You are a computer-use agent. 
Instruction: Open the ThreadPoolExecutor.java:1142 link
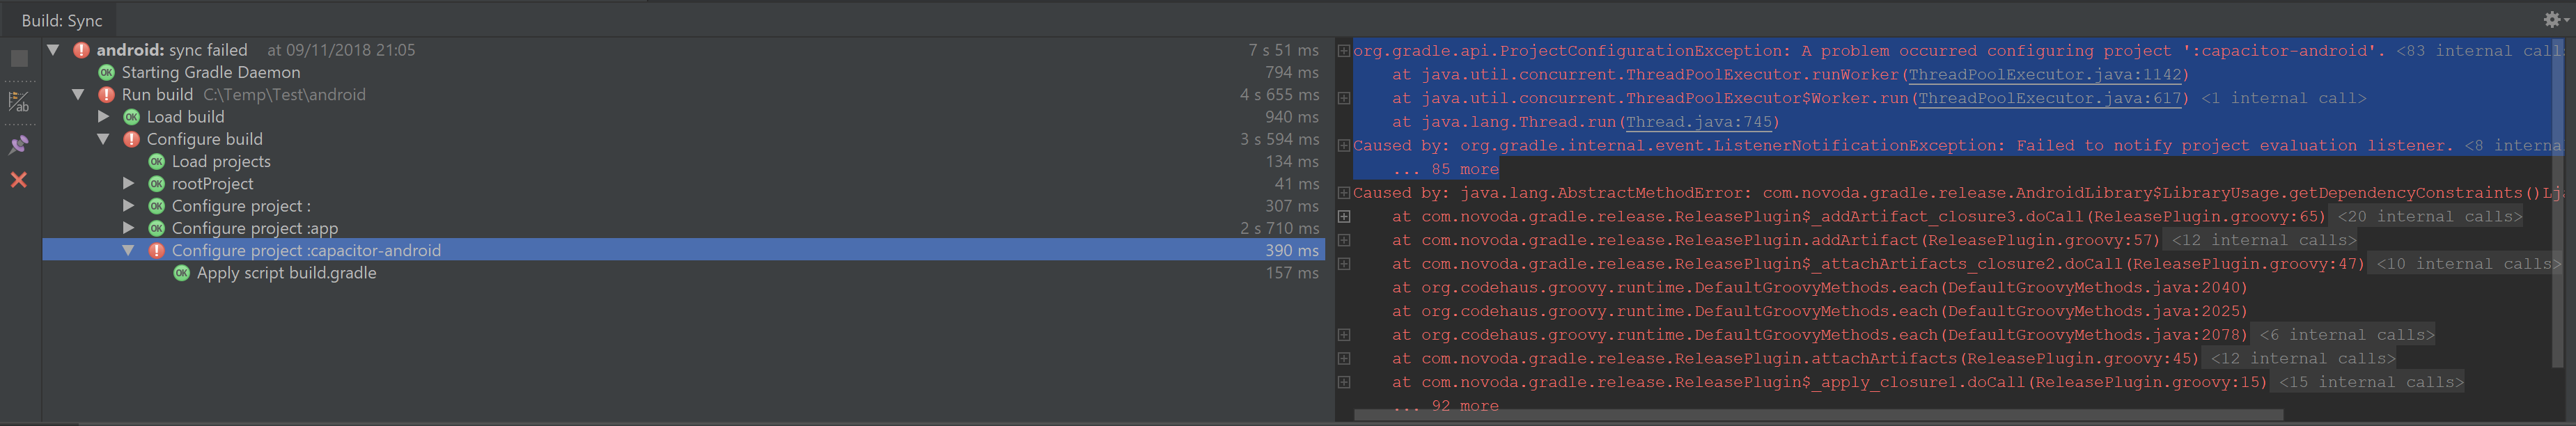(2044, 75)
